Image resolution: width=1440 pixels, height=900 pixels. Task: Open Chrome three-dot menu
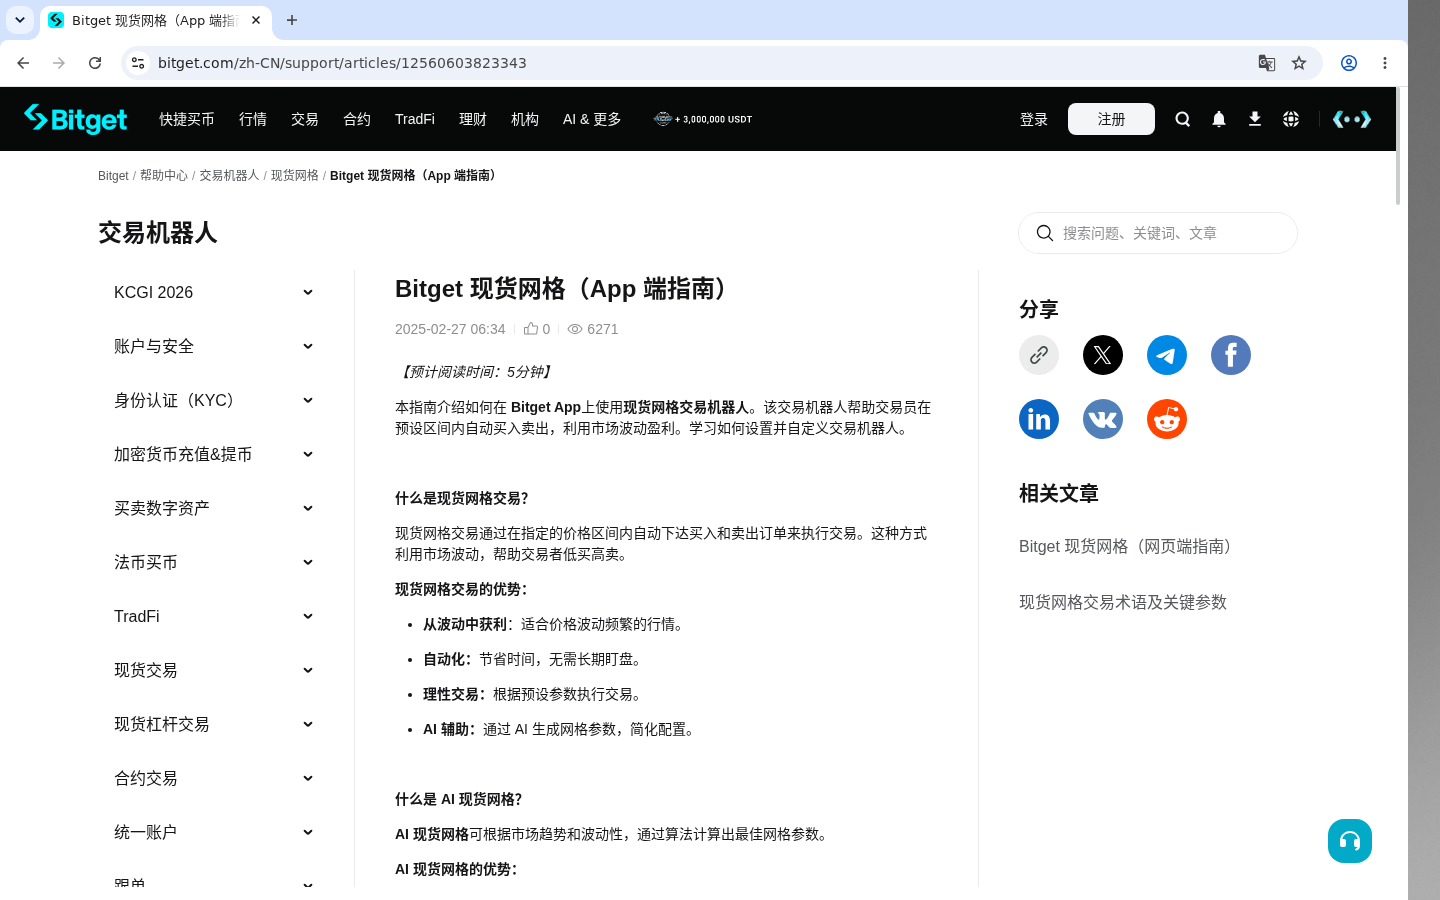coord(1385,63)
